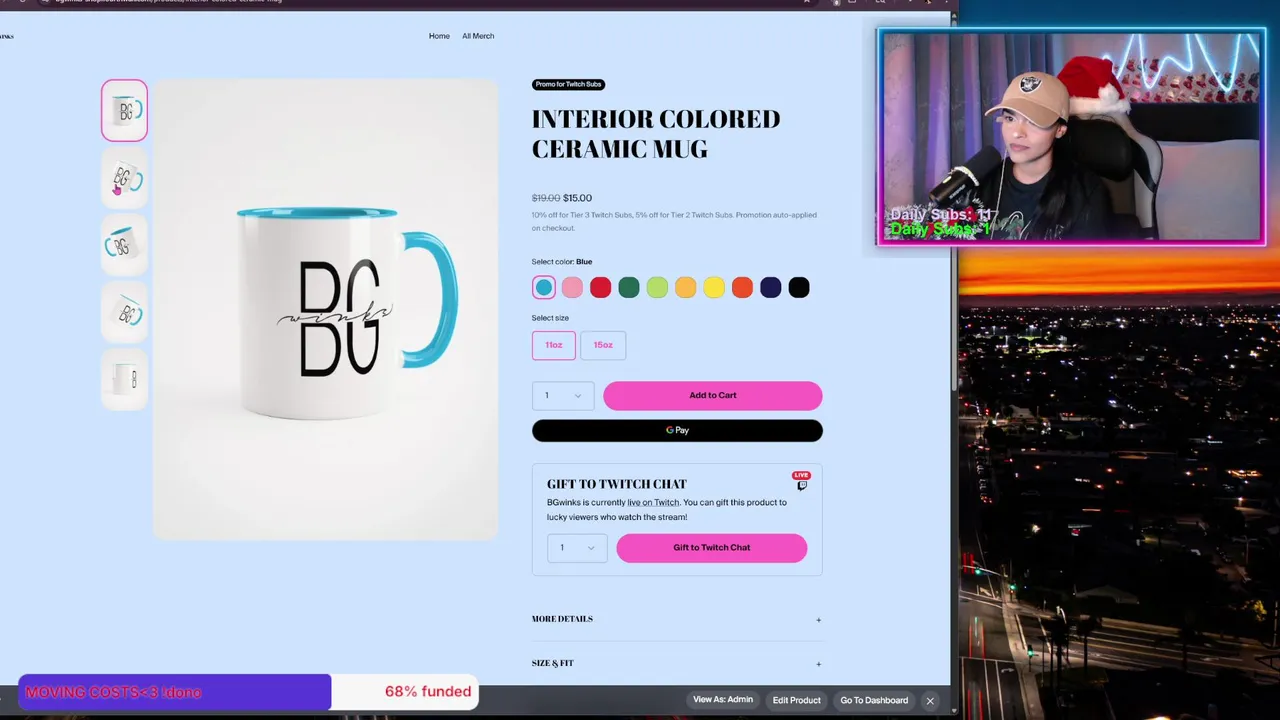Click the live on Twitch link

653,502
